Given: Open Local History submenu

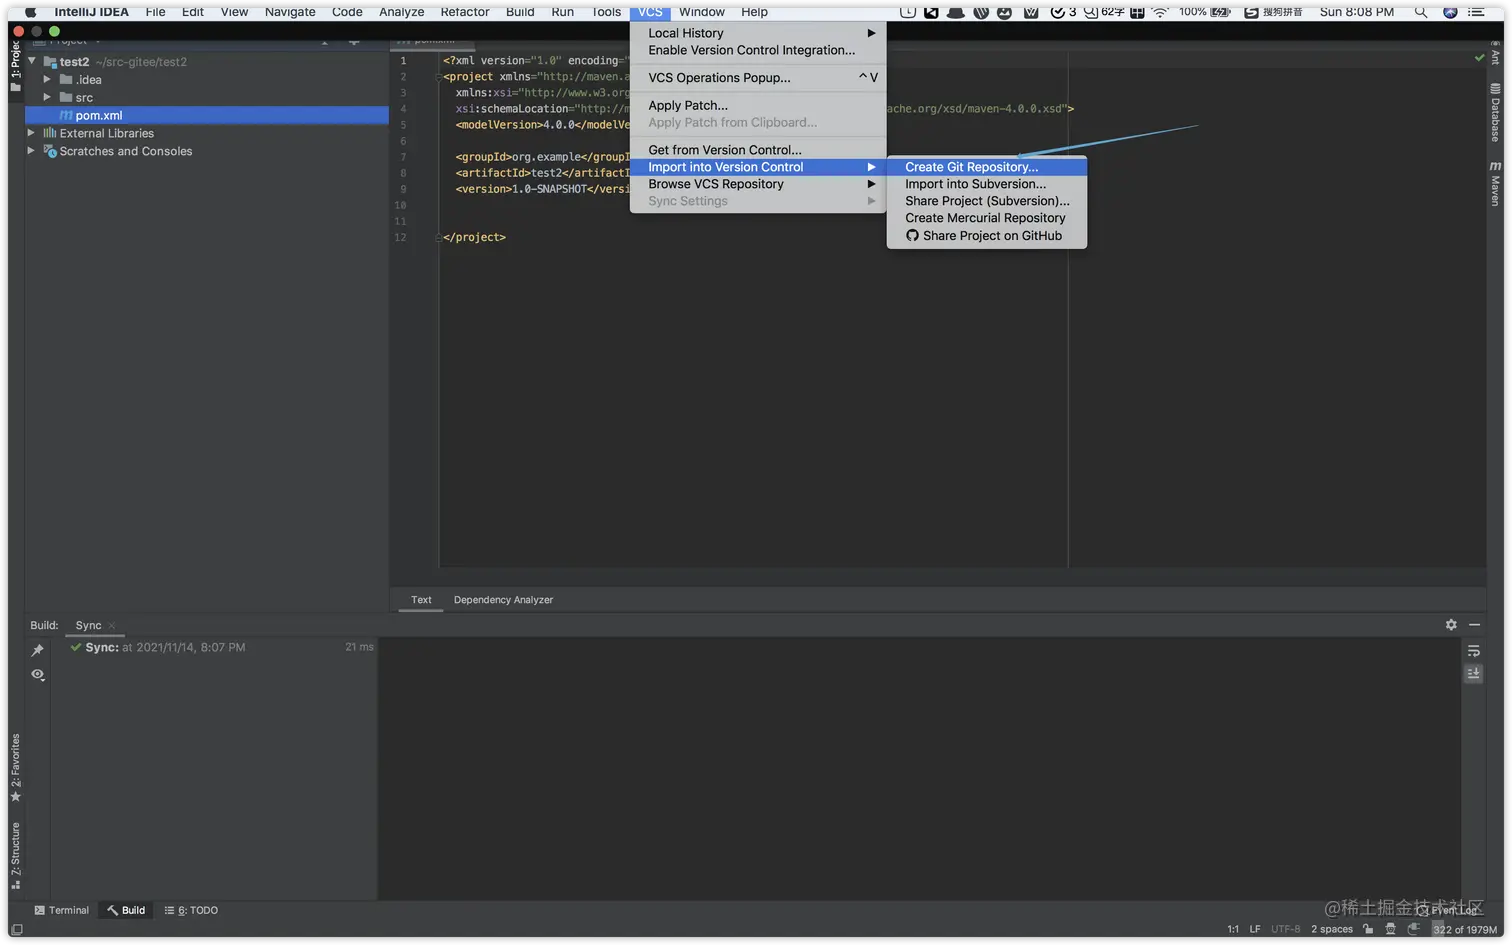Looking at the screenshot, I should [758, 33].
